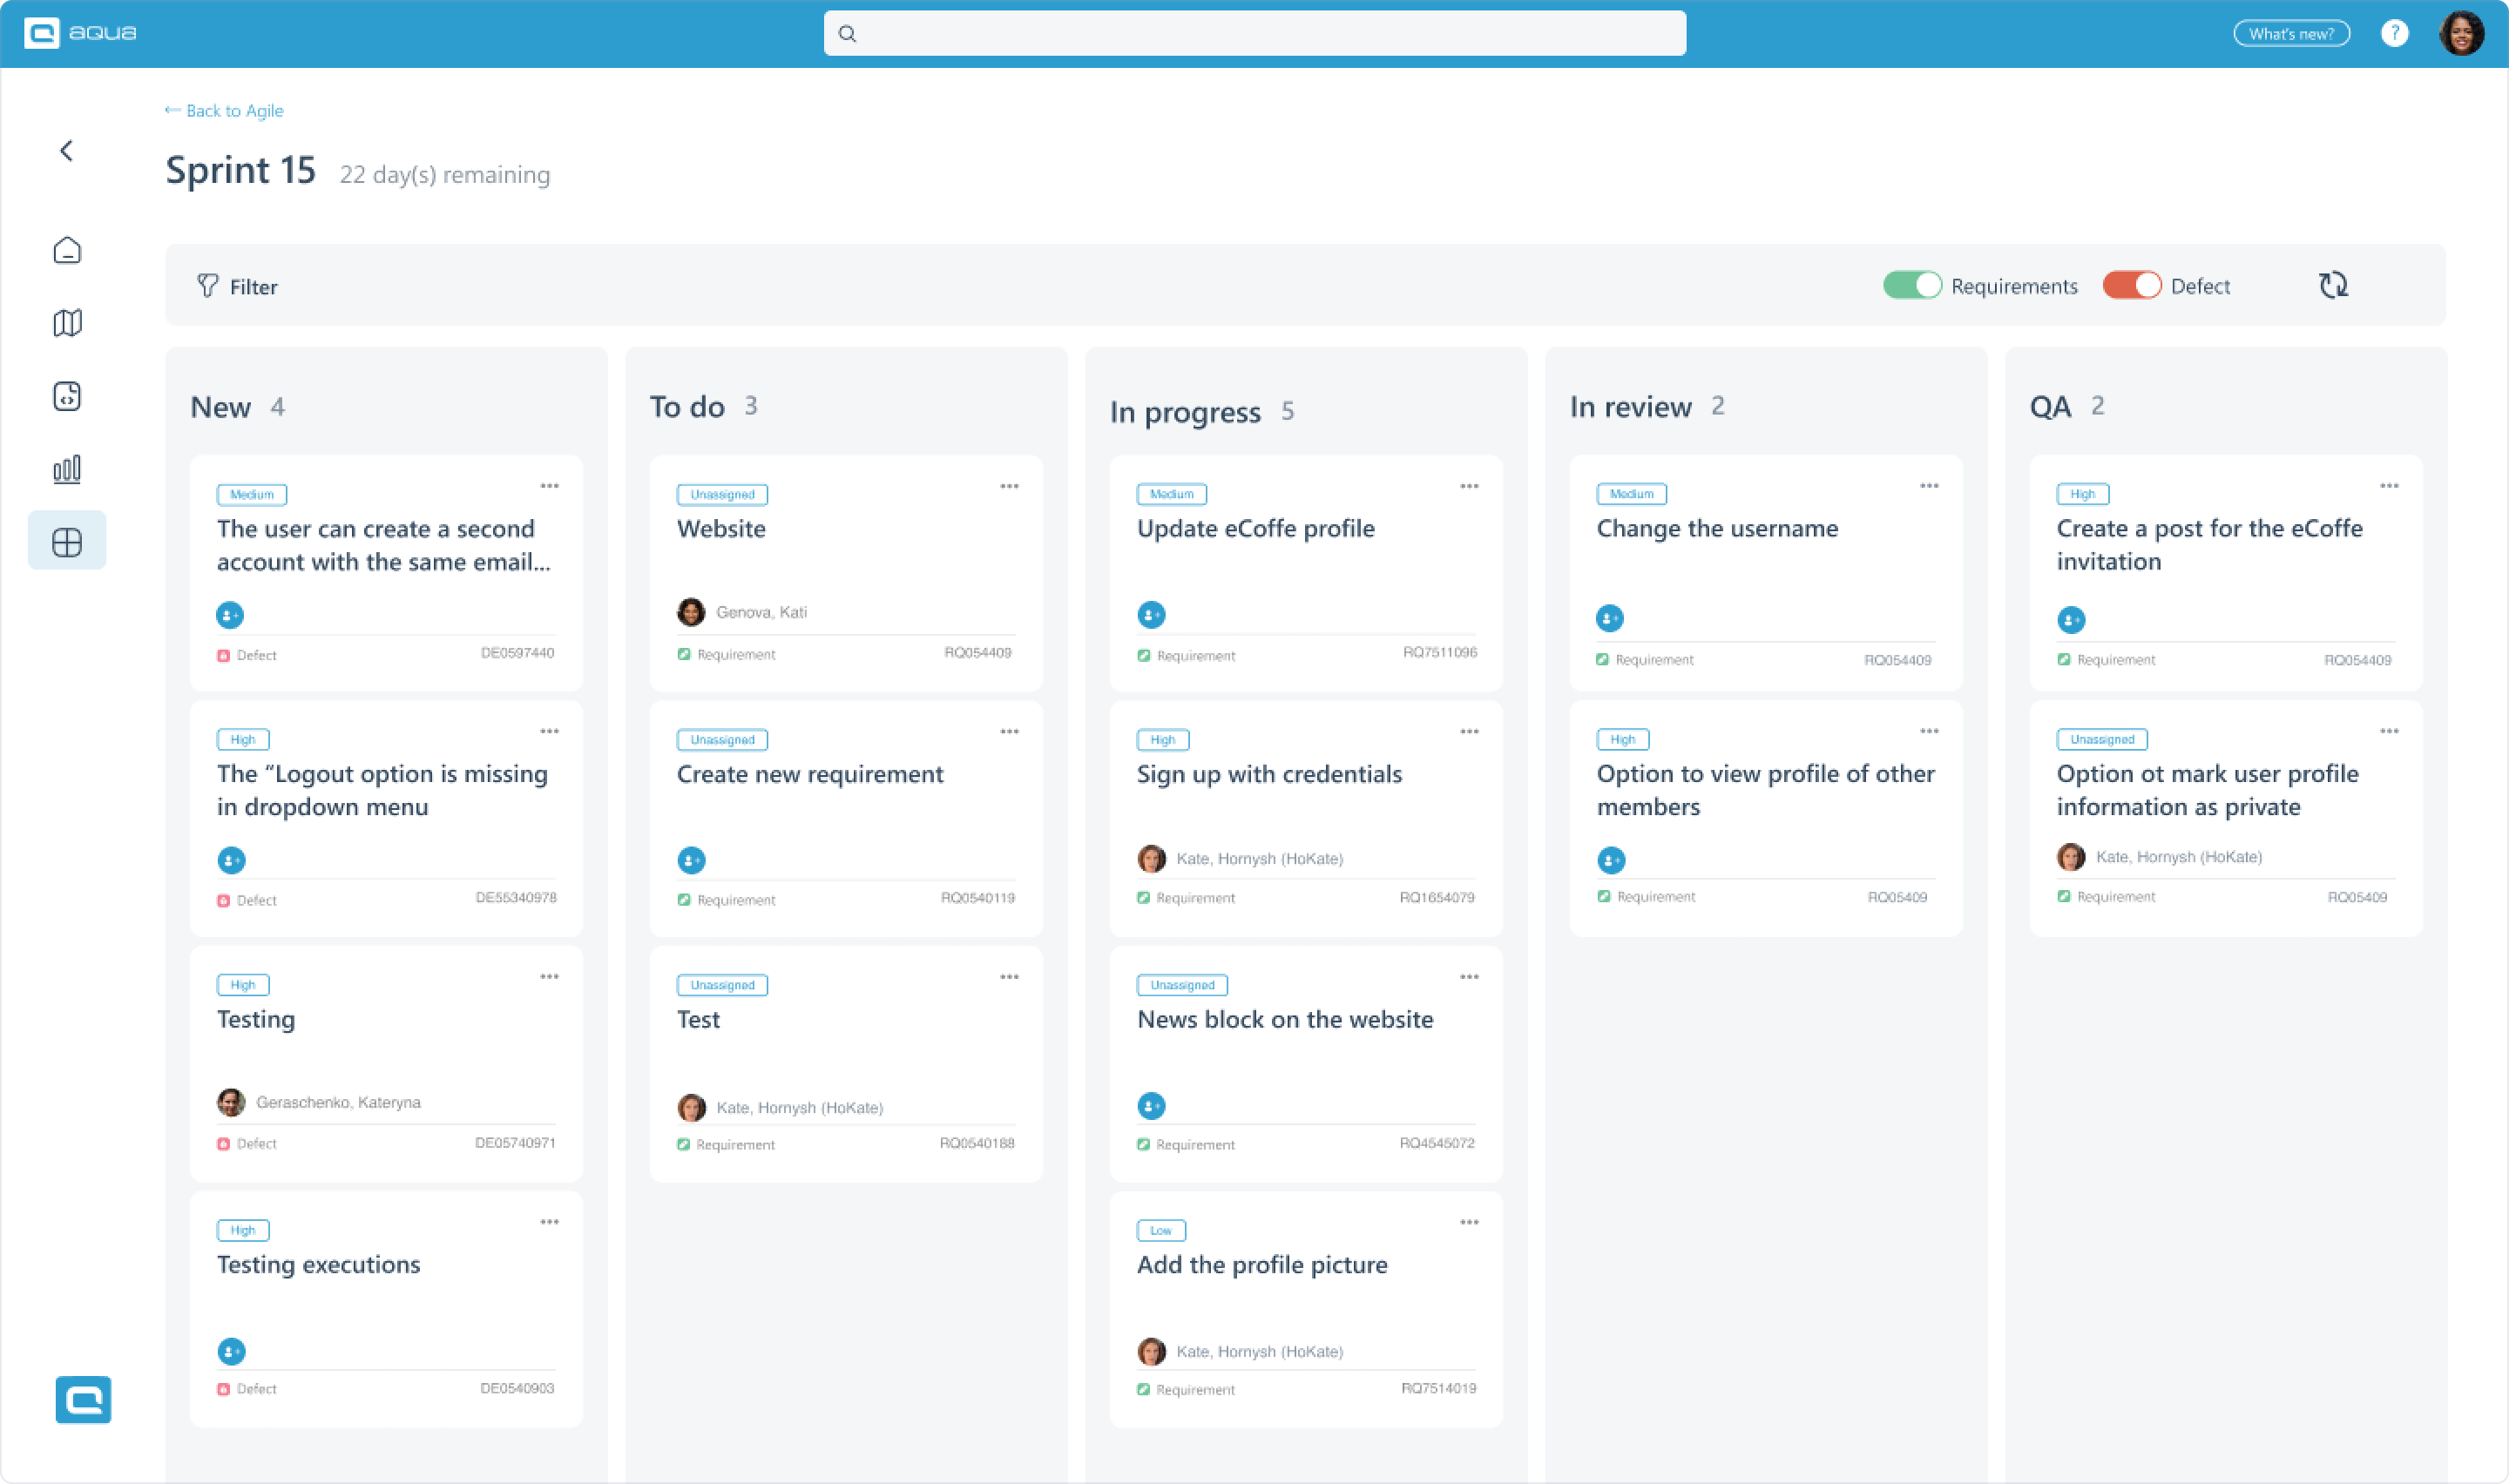Click the help question-mark icon in the header
This screenshot has width=2509, height=1484.
click(x=2395, y=33)
